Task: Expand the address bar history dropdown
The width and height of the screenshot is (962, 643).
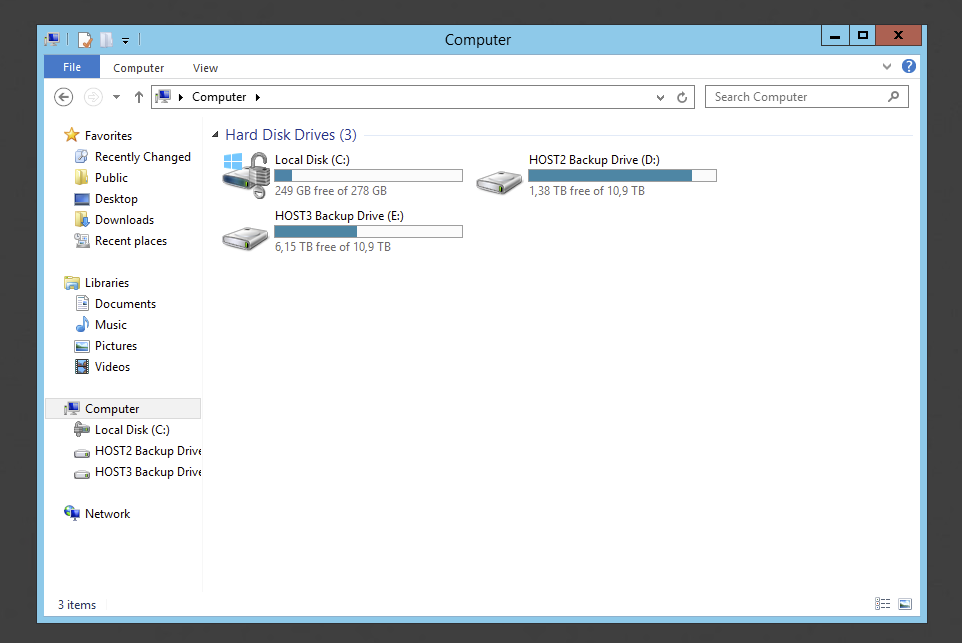Action: click(660, 97)
